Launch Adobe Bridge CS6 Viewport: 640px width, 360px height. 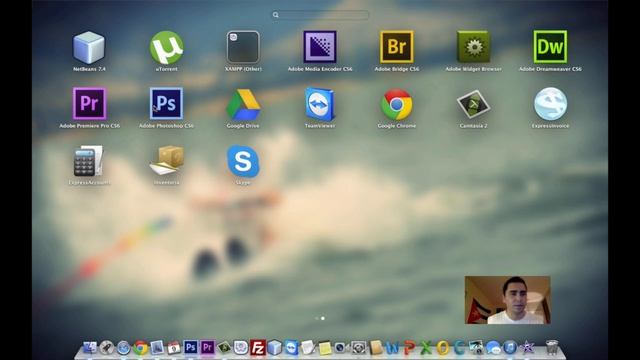[x=397, y=47]
